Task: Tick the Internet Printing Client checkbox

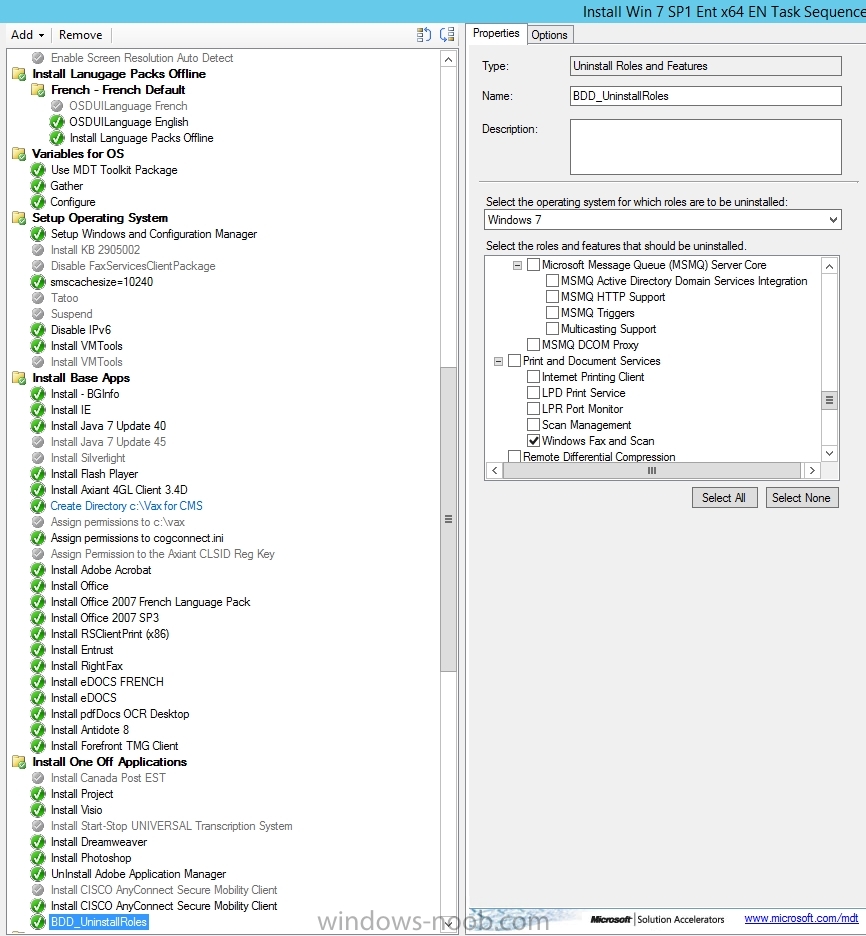Action: coord(534,377)
